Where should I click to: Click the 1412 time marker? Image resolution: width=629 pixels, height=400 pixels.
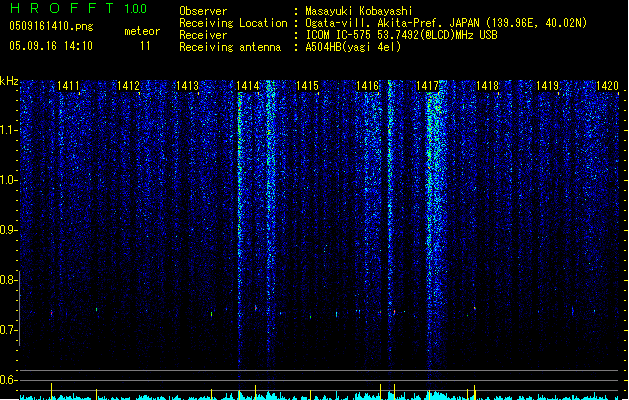pos(128,86)
